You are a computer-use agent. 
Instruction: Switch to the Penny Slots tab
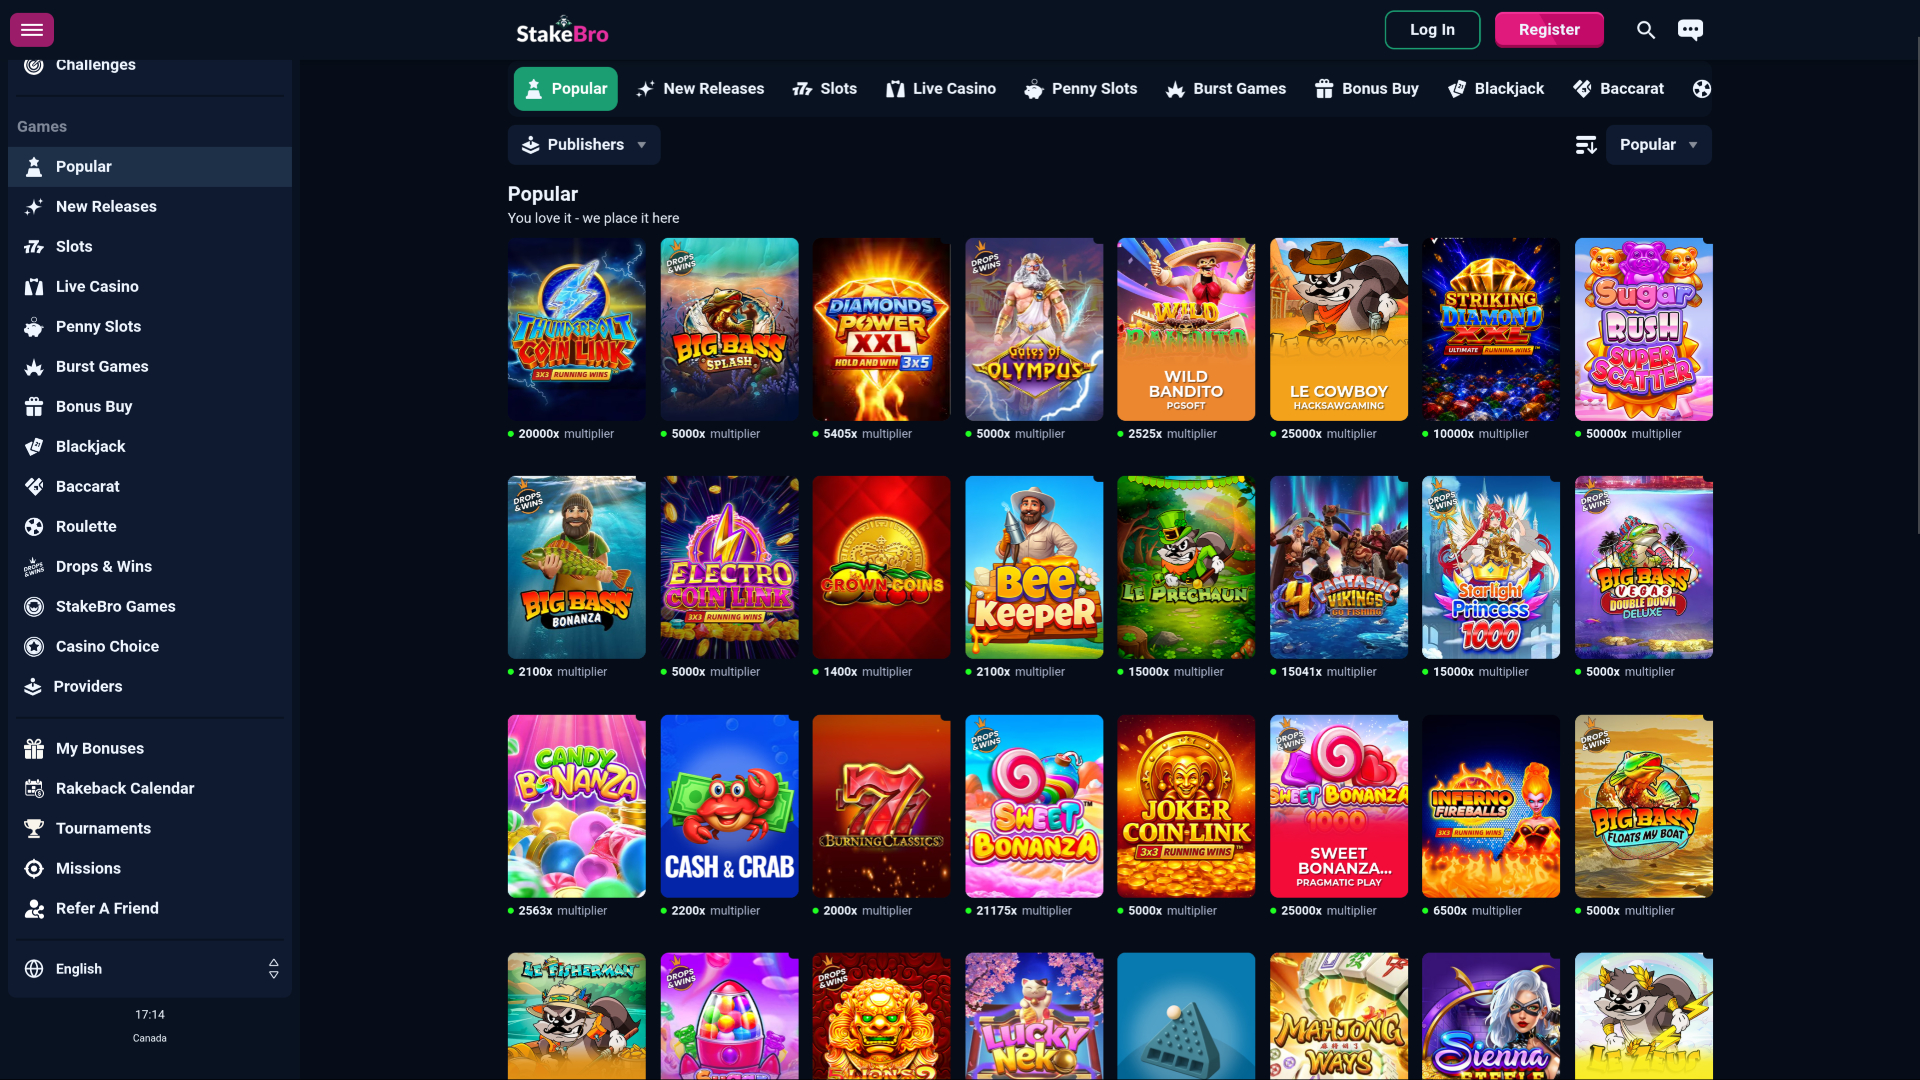(1081, 89)
